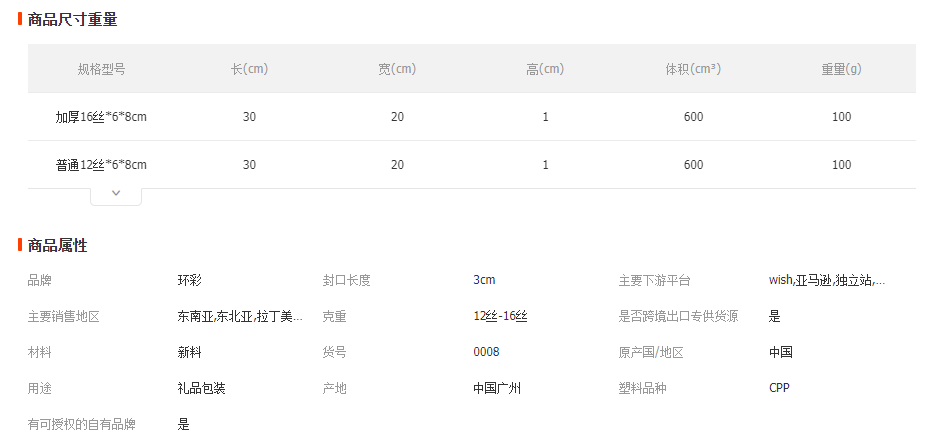This screenshot has width=938, height=438.
Task: Click the origin value 中国广州
Action: coord(497,388)
